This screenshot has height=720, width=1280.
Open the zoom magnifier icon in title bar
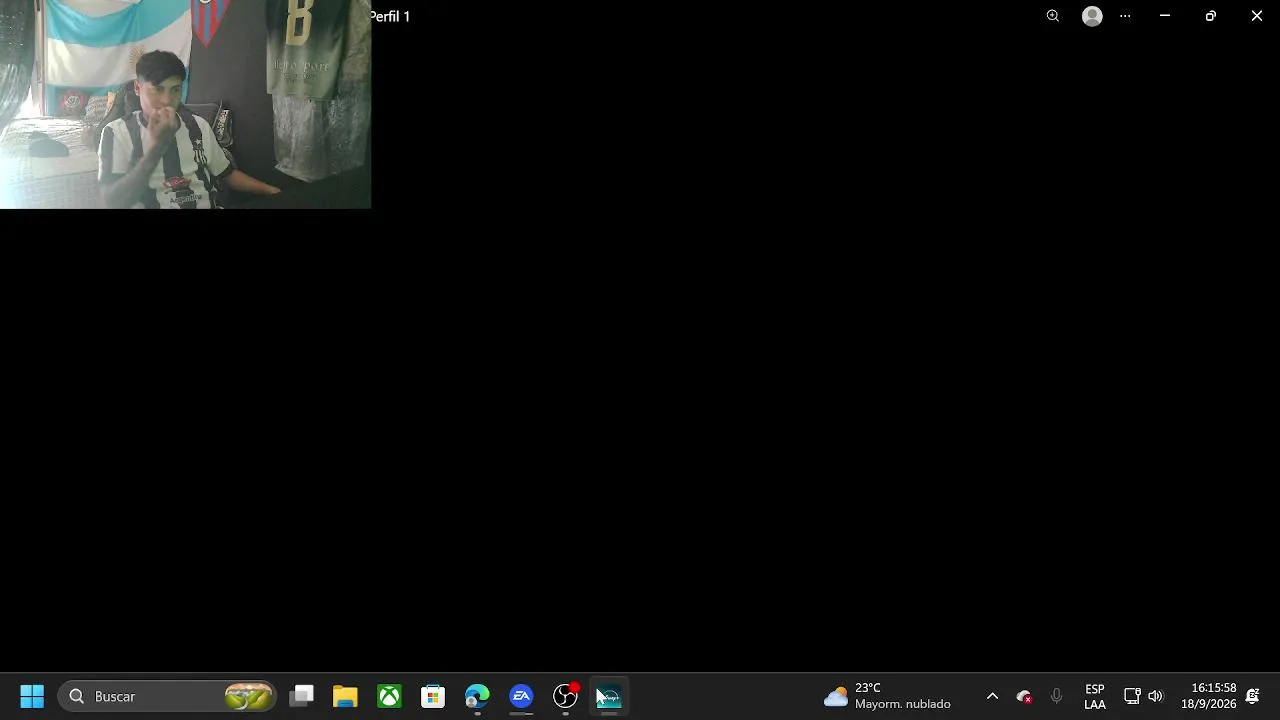pyautogui.click(x=1053, y=16)
